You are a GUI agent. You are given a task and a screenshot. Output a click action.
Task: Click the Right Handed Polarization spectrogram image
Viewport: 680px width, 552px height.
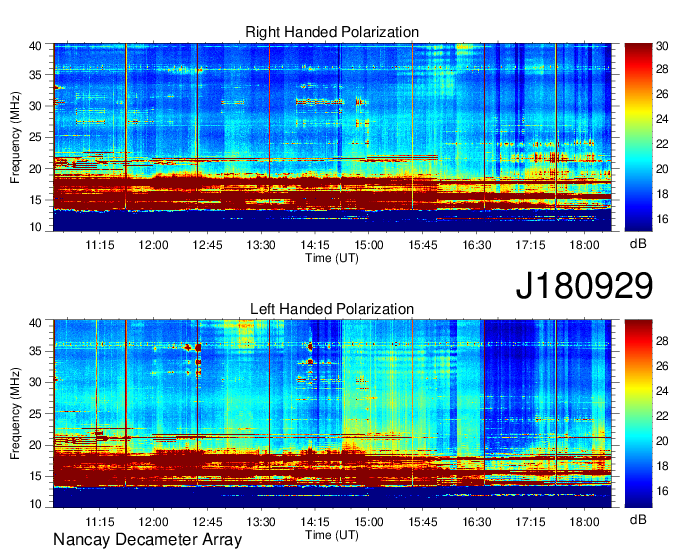[x=332, y=137]
